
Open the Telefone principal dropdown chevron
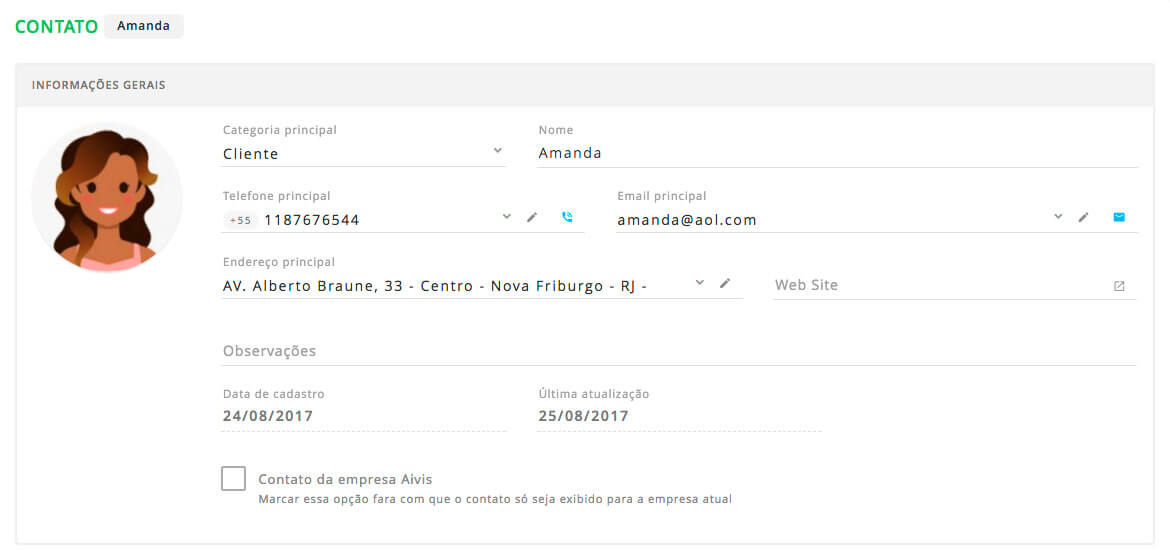[x=507, y=216]
